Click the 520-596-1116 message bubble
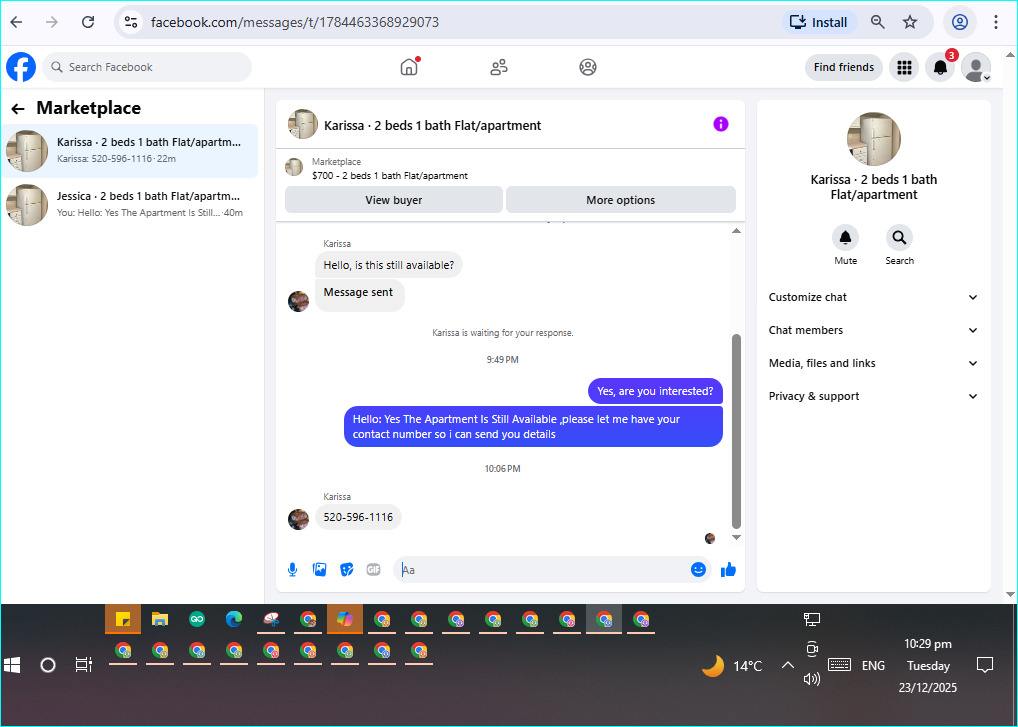The image size is (1018, 727). pos(358,517)
